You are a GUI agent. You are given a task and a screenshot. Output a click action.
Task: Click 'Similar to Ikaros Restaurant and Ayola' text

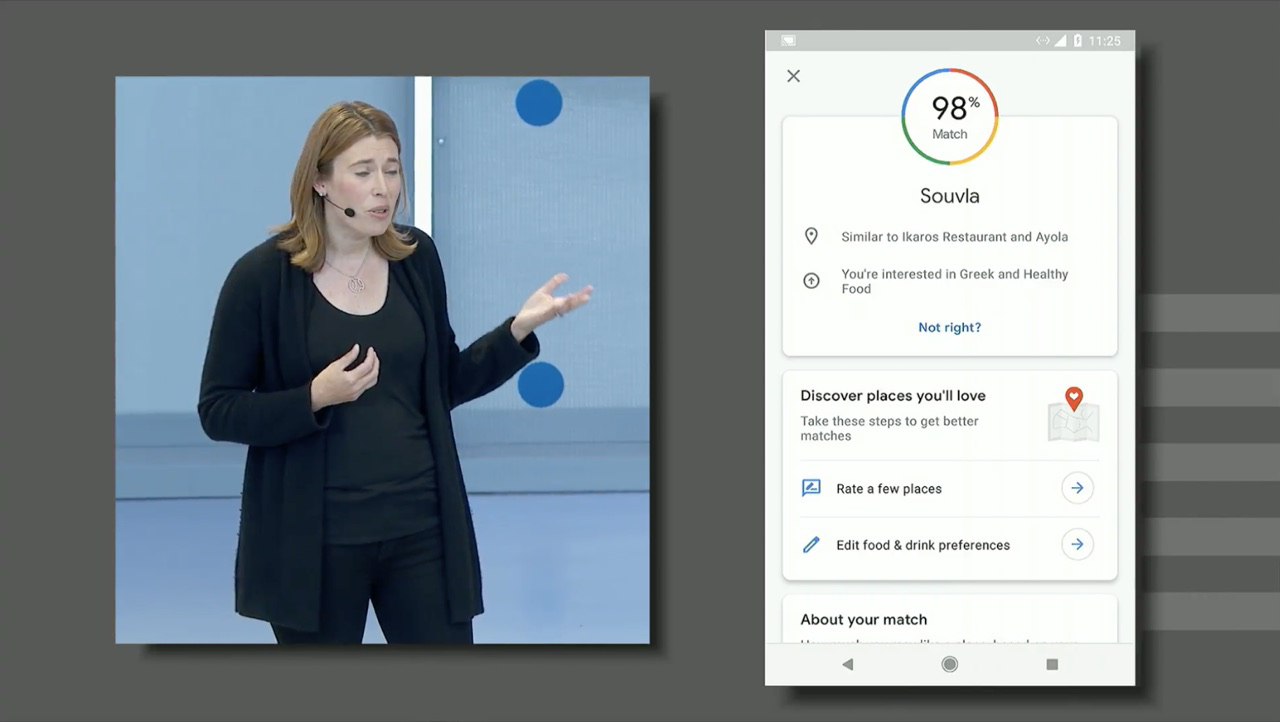954,237
